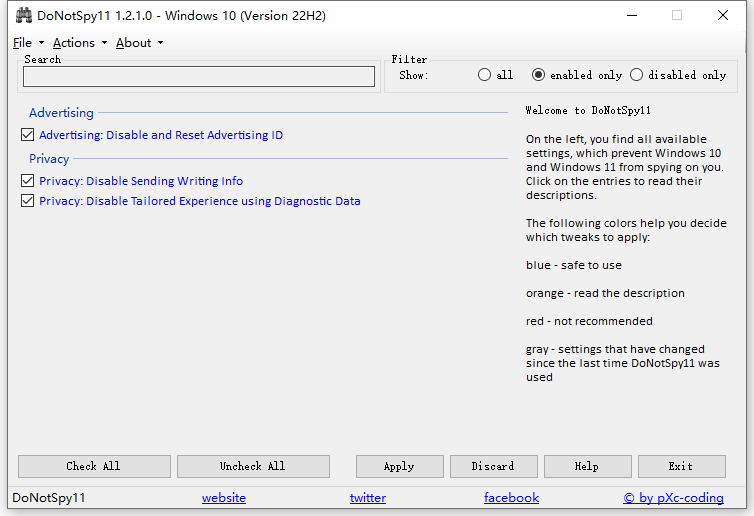754x516 pixels.
Task: Click the 'Welcome to DoNotSpy11' heading
Action: pos(588,111)
